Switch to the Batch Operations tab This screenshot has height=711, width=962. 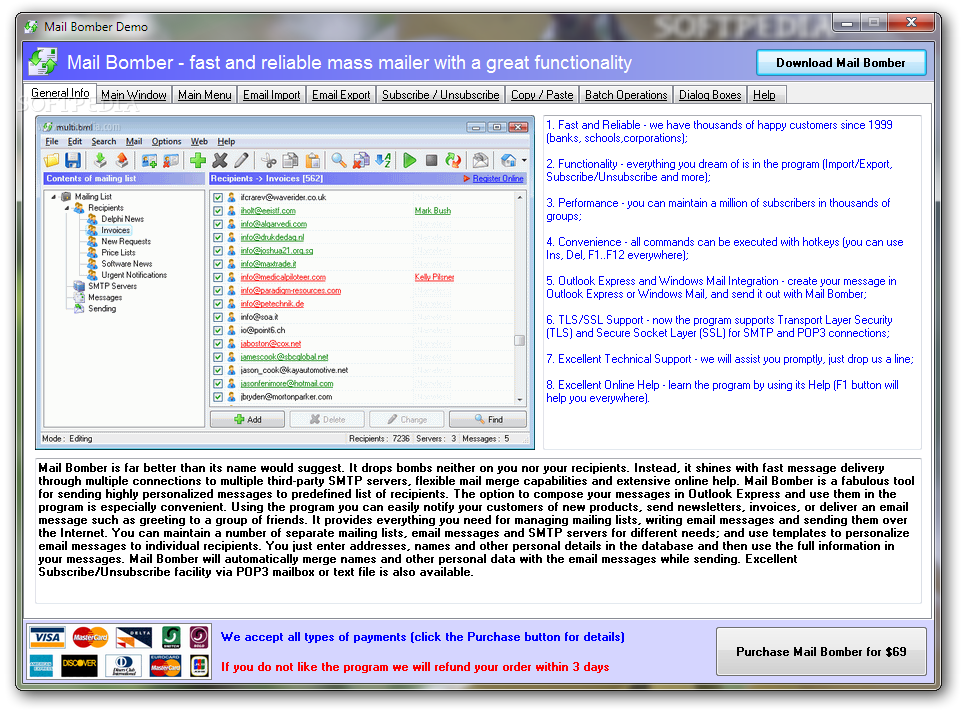tap(626, 95)
